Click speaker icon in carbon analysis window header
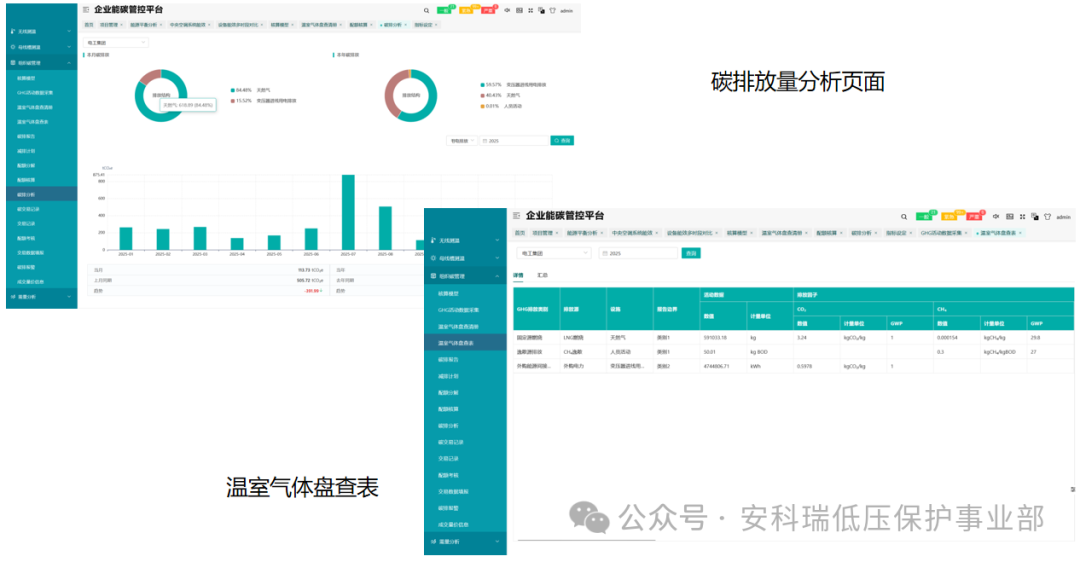This screenshot has width=1080, height=562. 507,10
